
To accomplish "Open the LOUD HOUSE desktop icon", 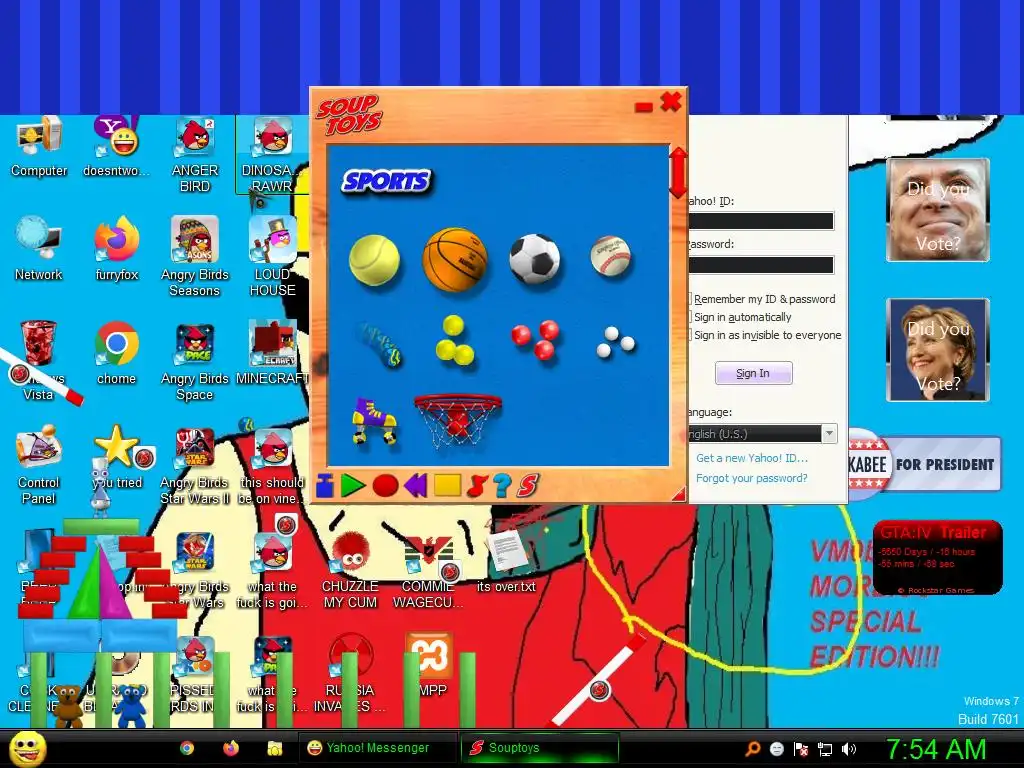I will click(272, 257).
